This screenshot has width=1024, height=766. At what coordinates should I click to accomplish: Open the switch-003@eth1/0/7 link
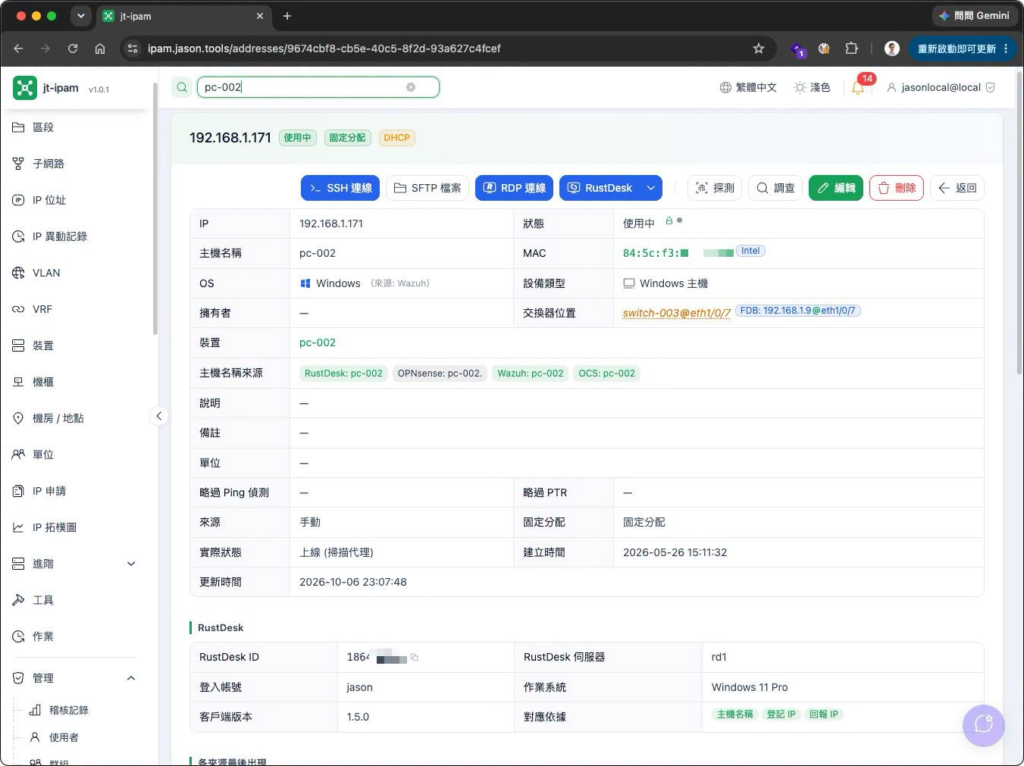pyautogui.click(x=677, y=313)
